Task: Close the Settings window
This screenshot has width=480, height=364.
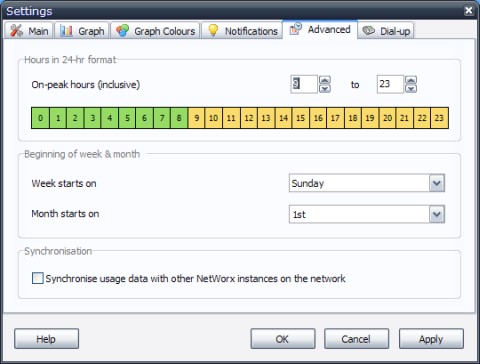Action: tap(469, 11)
